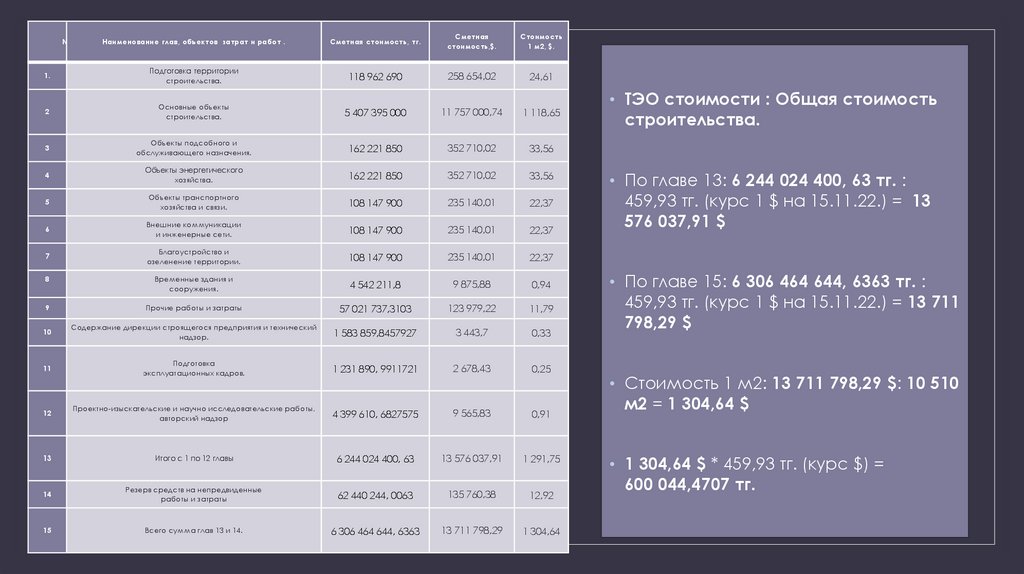Click the 'Всего сумма глав 13 и 14' cell
The height and width of the screenshot is (574, 1024).
pos(193,530)
